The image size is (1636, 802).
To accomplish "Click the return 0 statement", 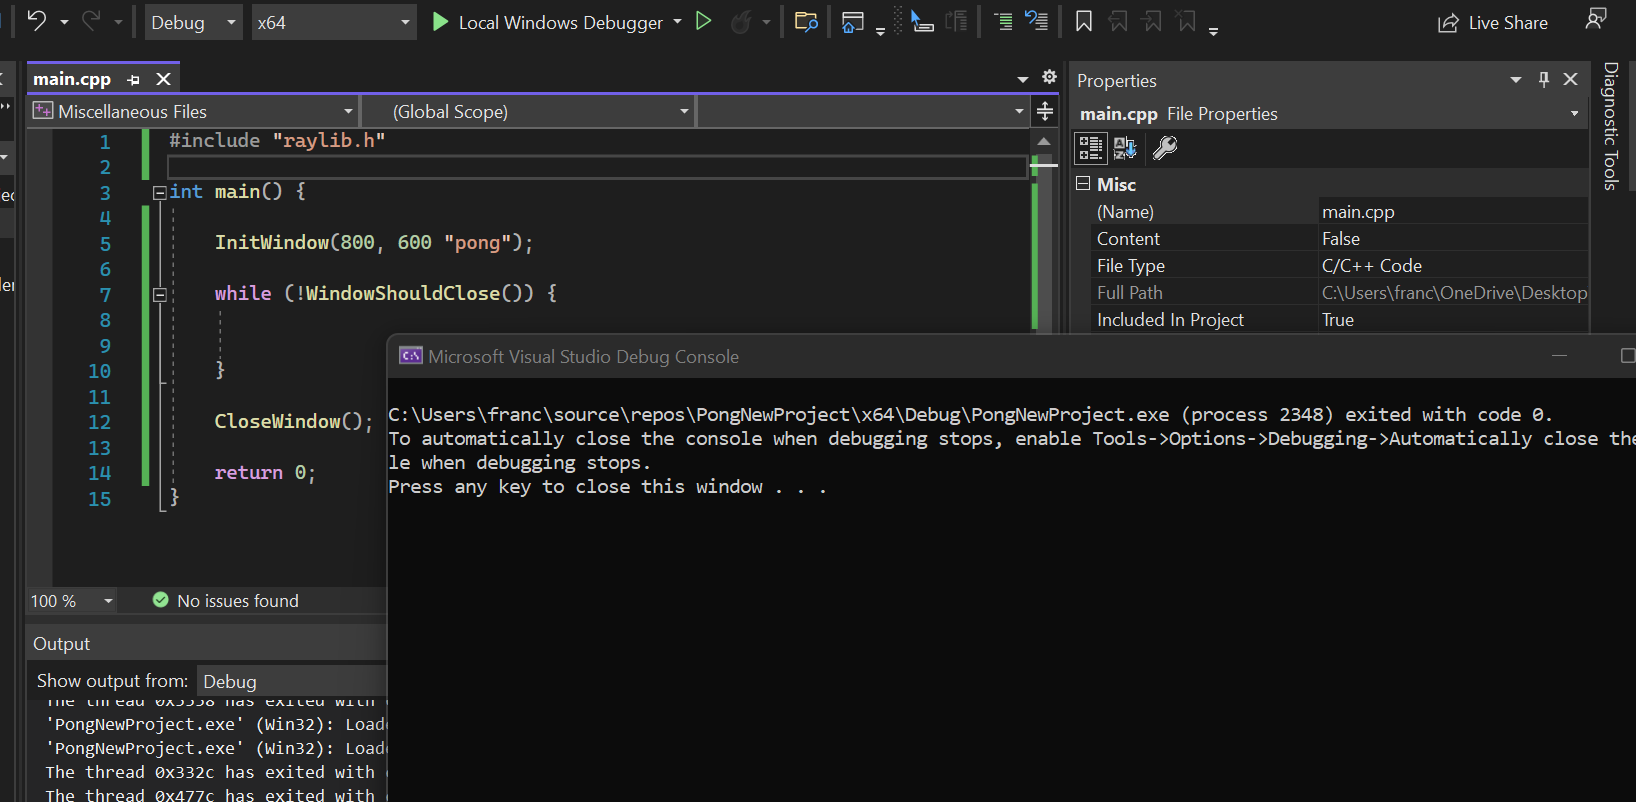I will pyautogui.click(x=265, y=473).
